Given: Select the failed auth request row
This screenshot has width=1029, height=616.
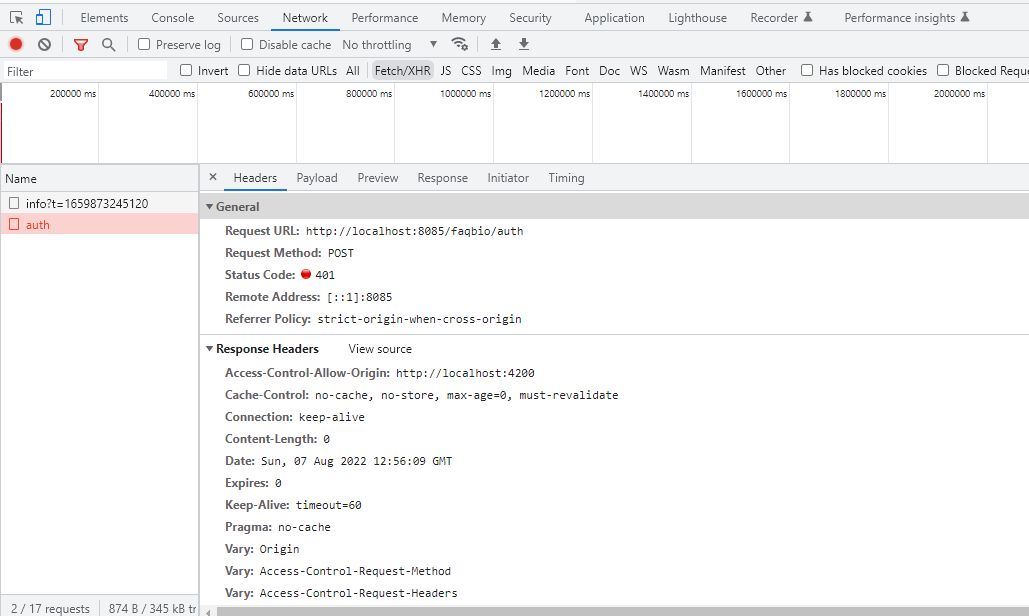Looking at the screenshot, I should coord(99,224).
